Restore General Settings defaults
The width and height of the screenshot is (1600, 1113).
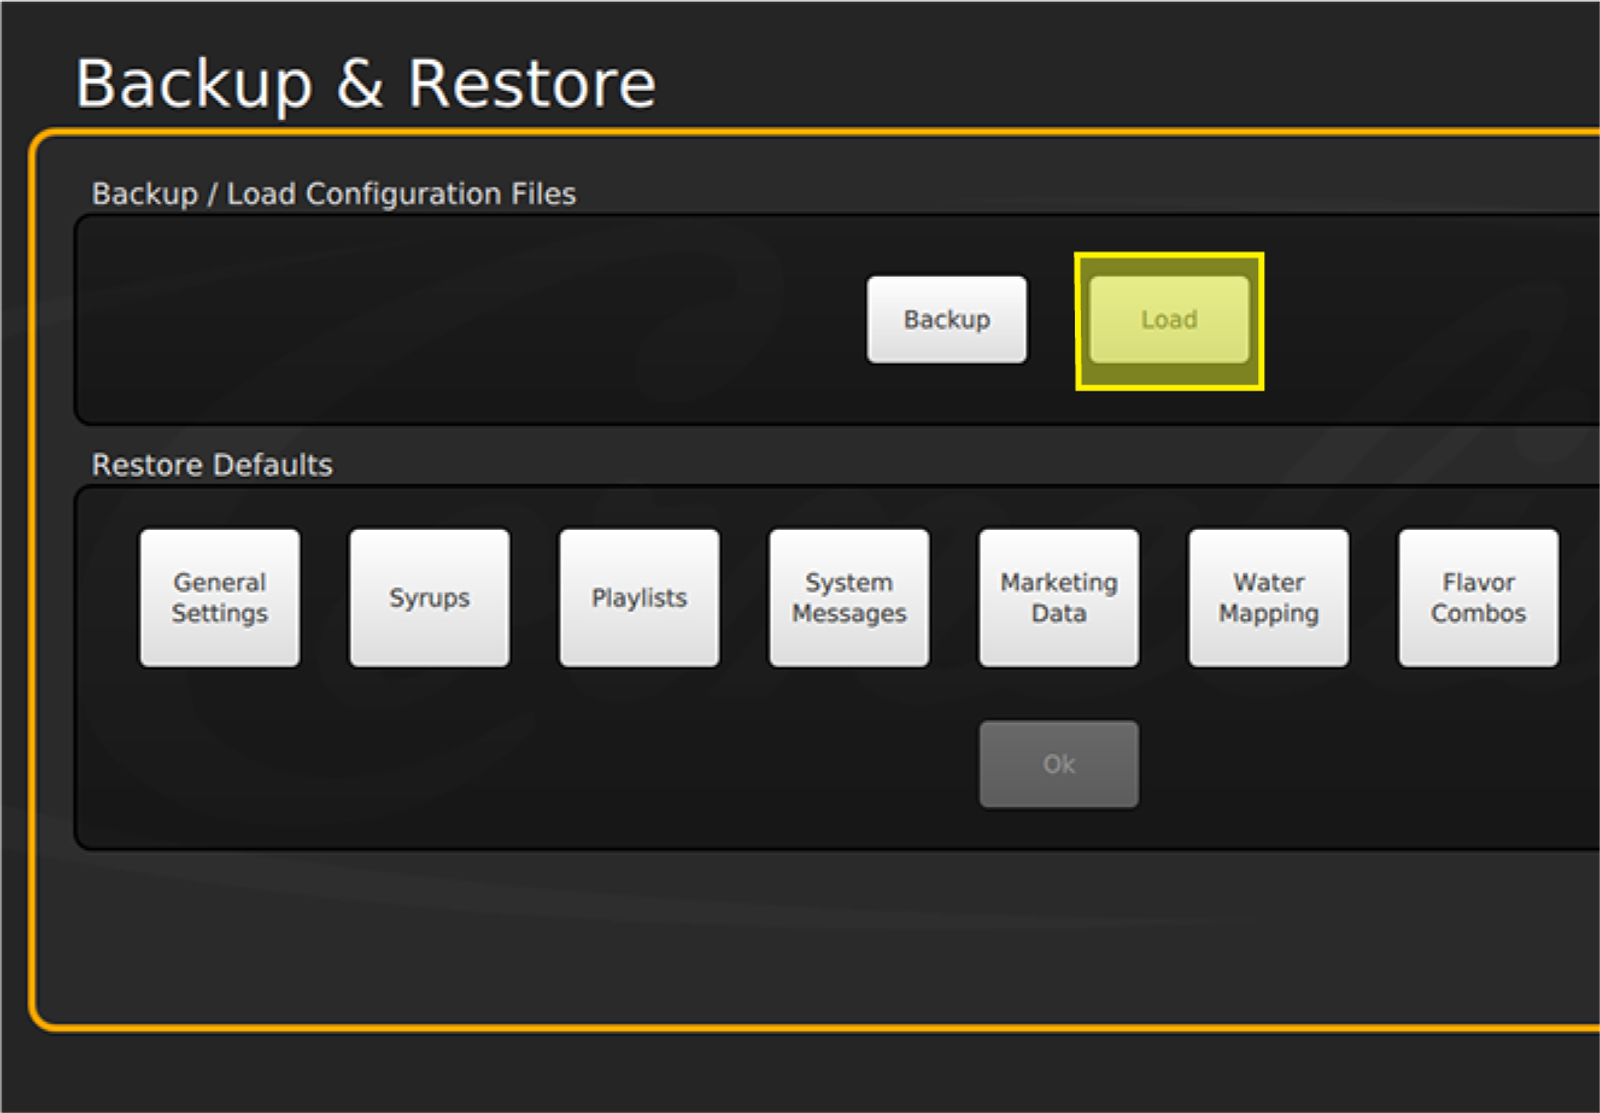[220, 597]
